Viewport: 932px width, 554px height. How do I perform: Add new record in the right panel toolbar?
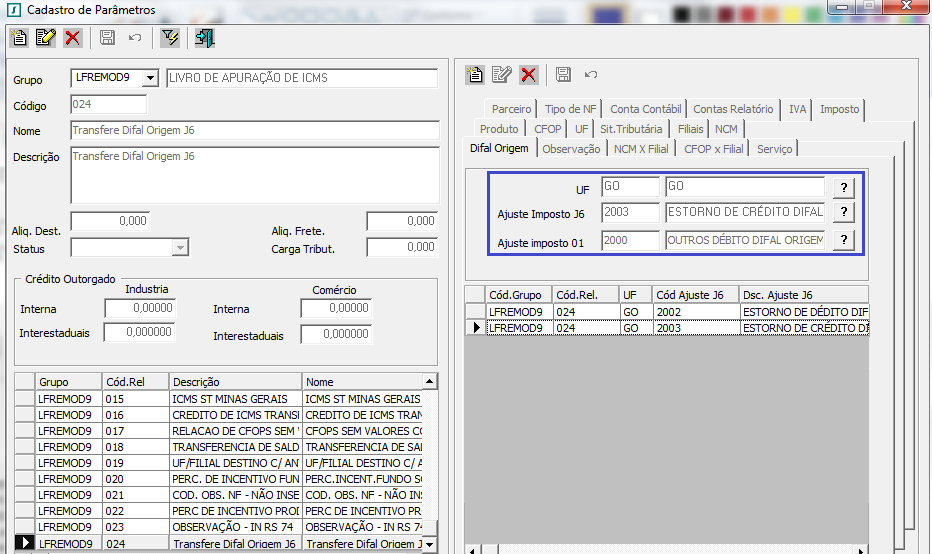[x=474, y=74]
